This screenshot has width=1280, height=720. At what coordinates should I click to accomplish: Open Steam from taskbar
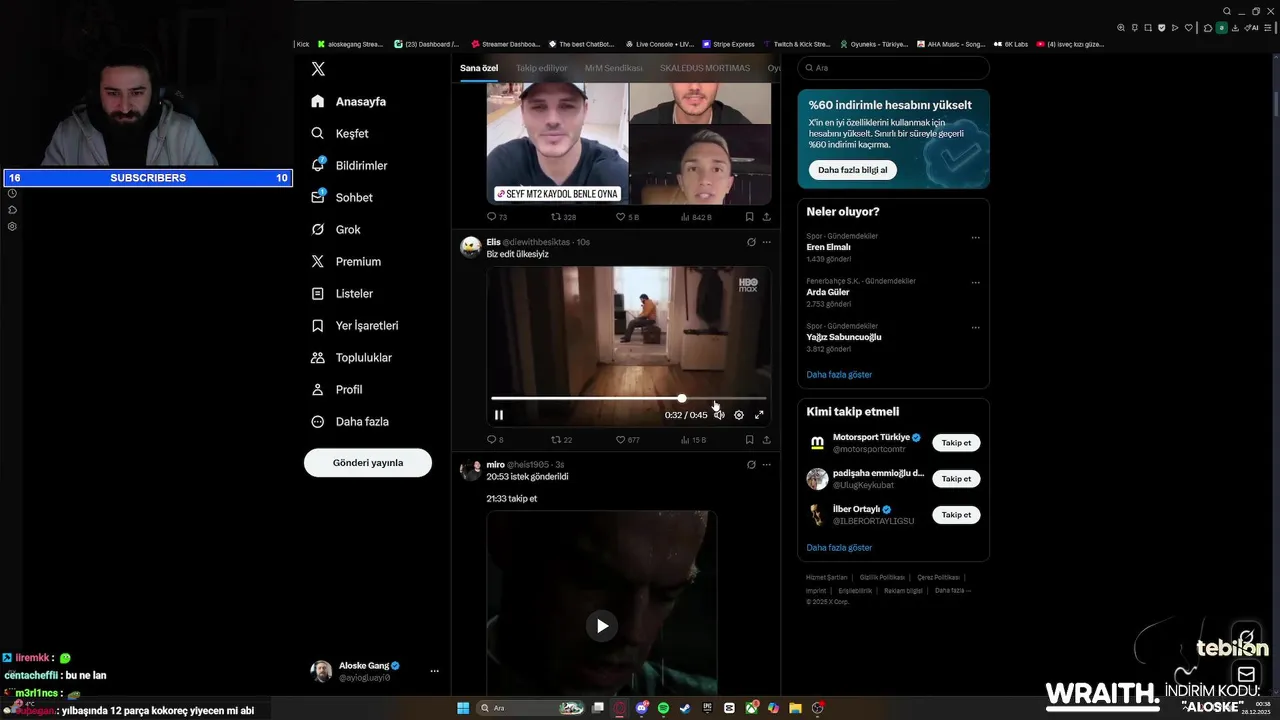coord(685,708)
